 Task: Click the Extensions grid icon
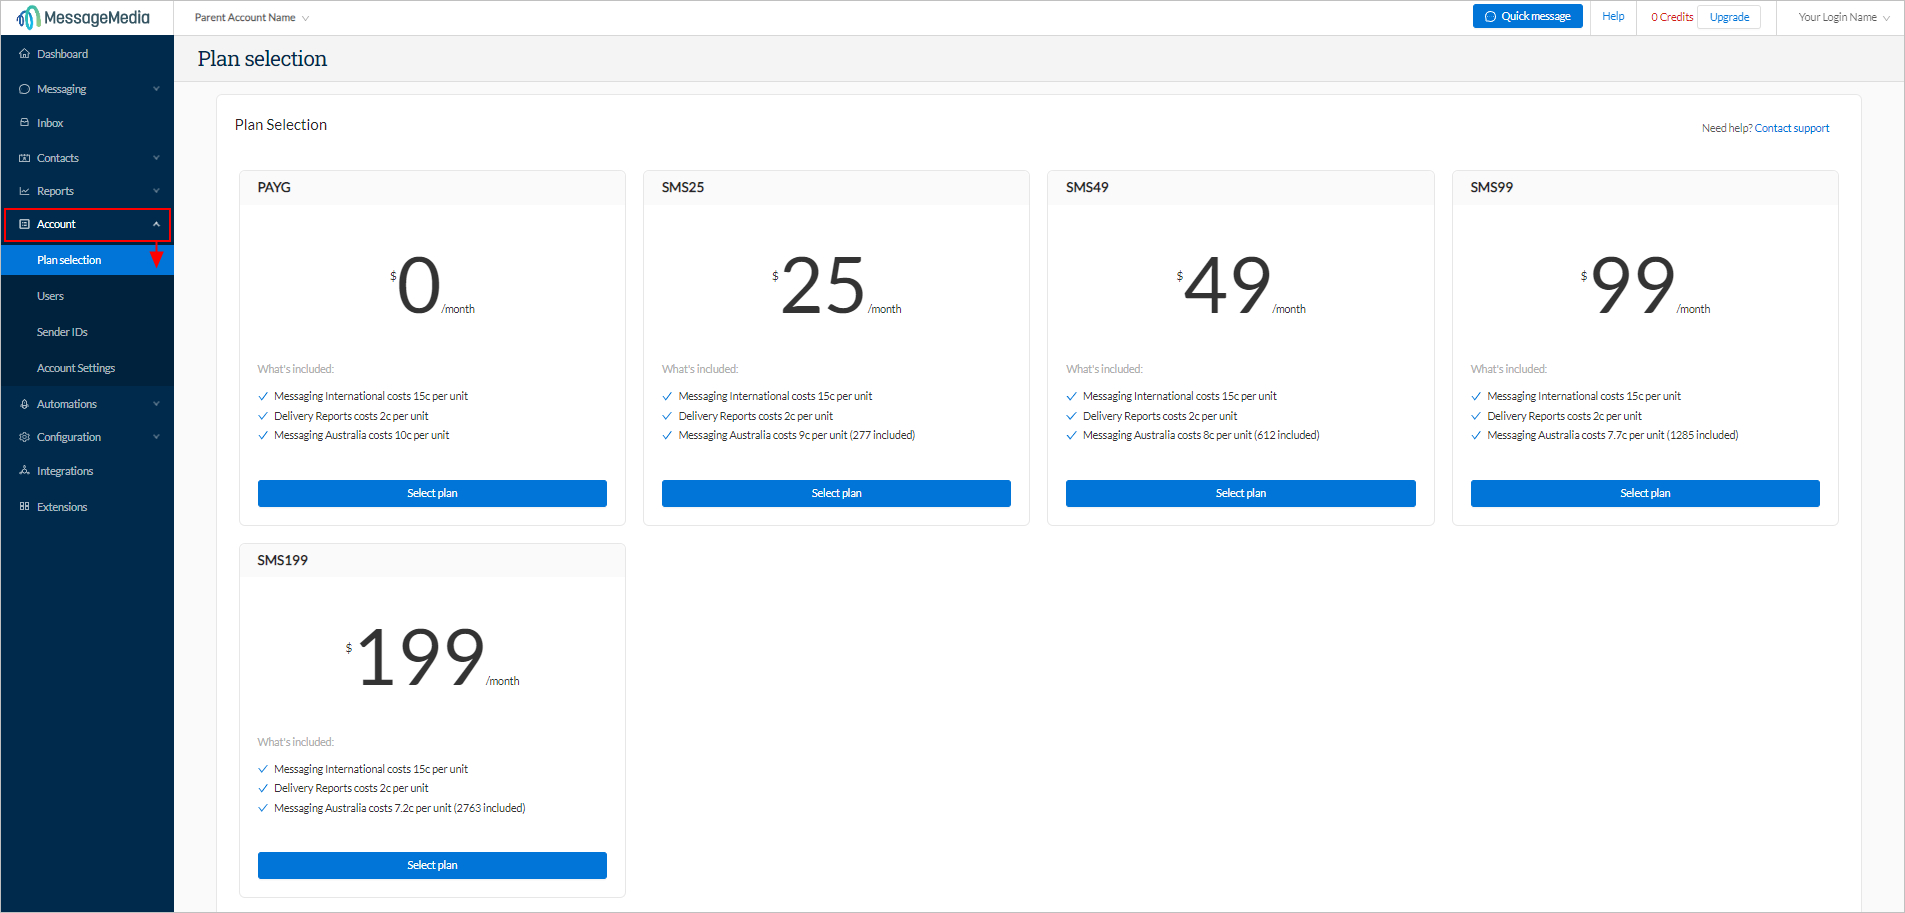24,506
